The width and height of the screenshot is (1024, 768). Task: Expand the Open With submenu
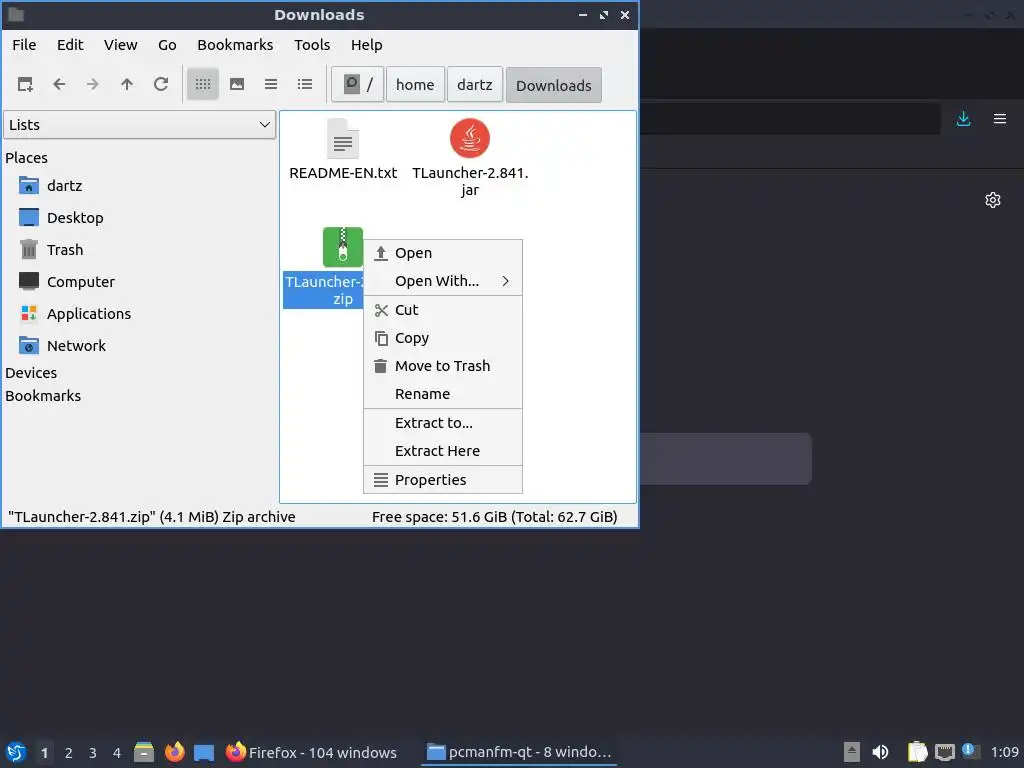(x=443, y=281)
